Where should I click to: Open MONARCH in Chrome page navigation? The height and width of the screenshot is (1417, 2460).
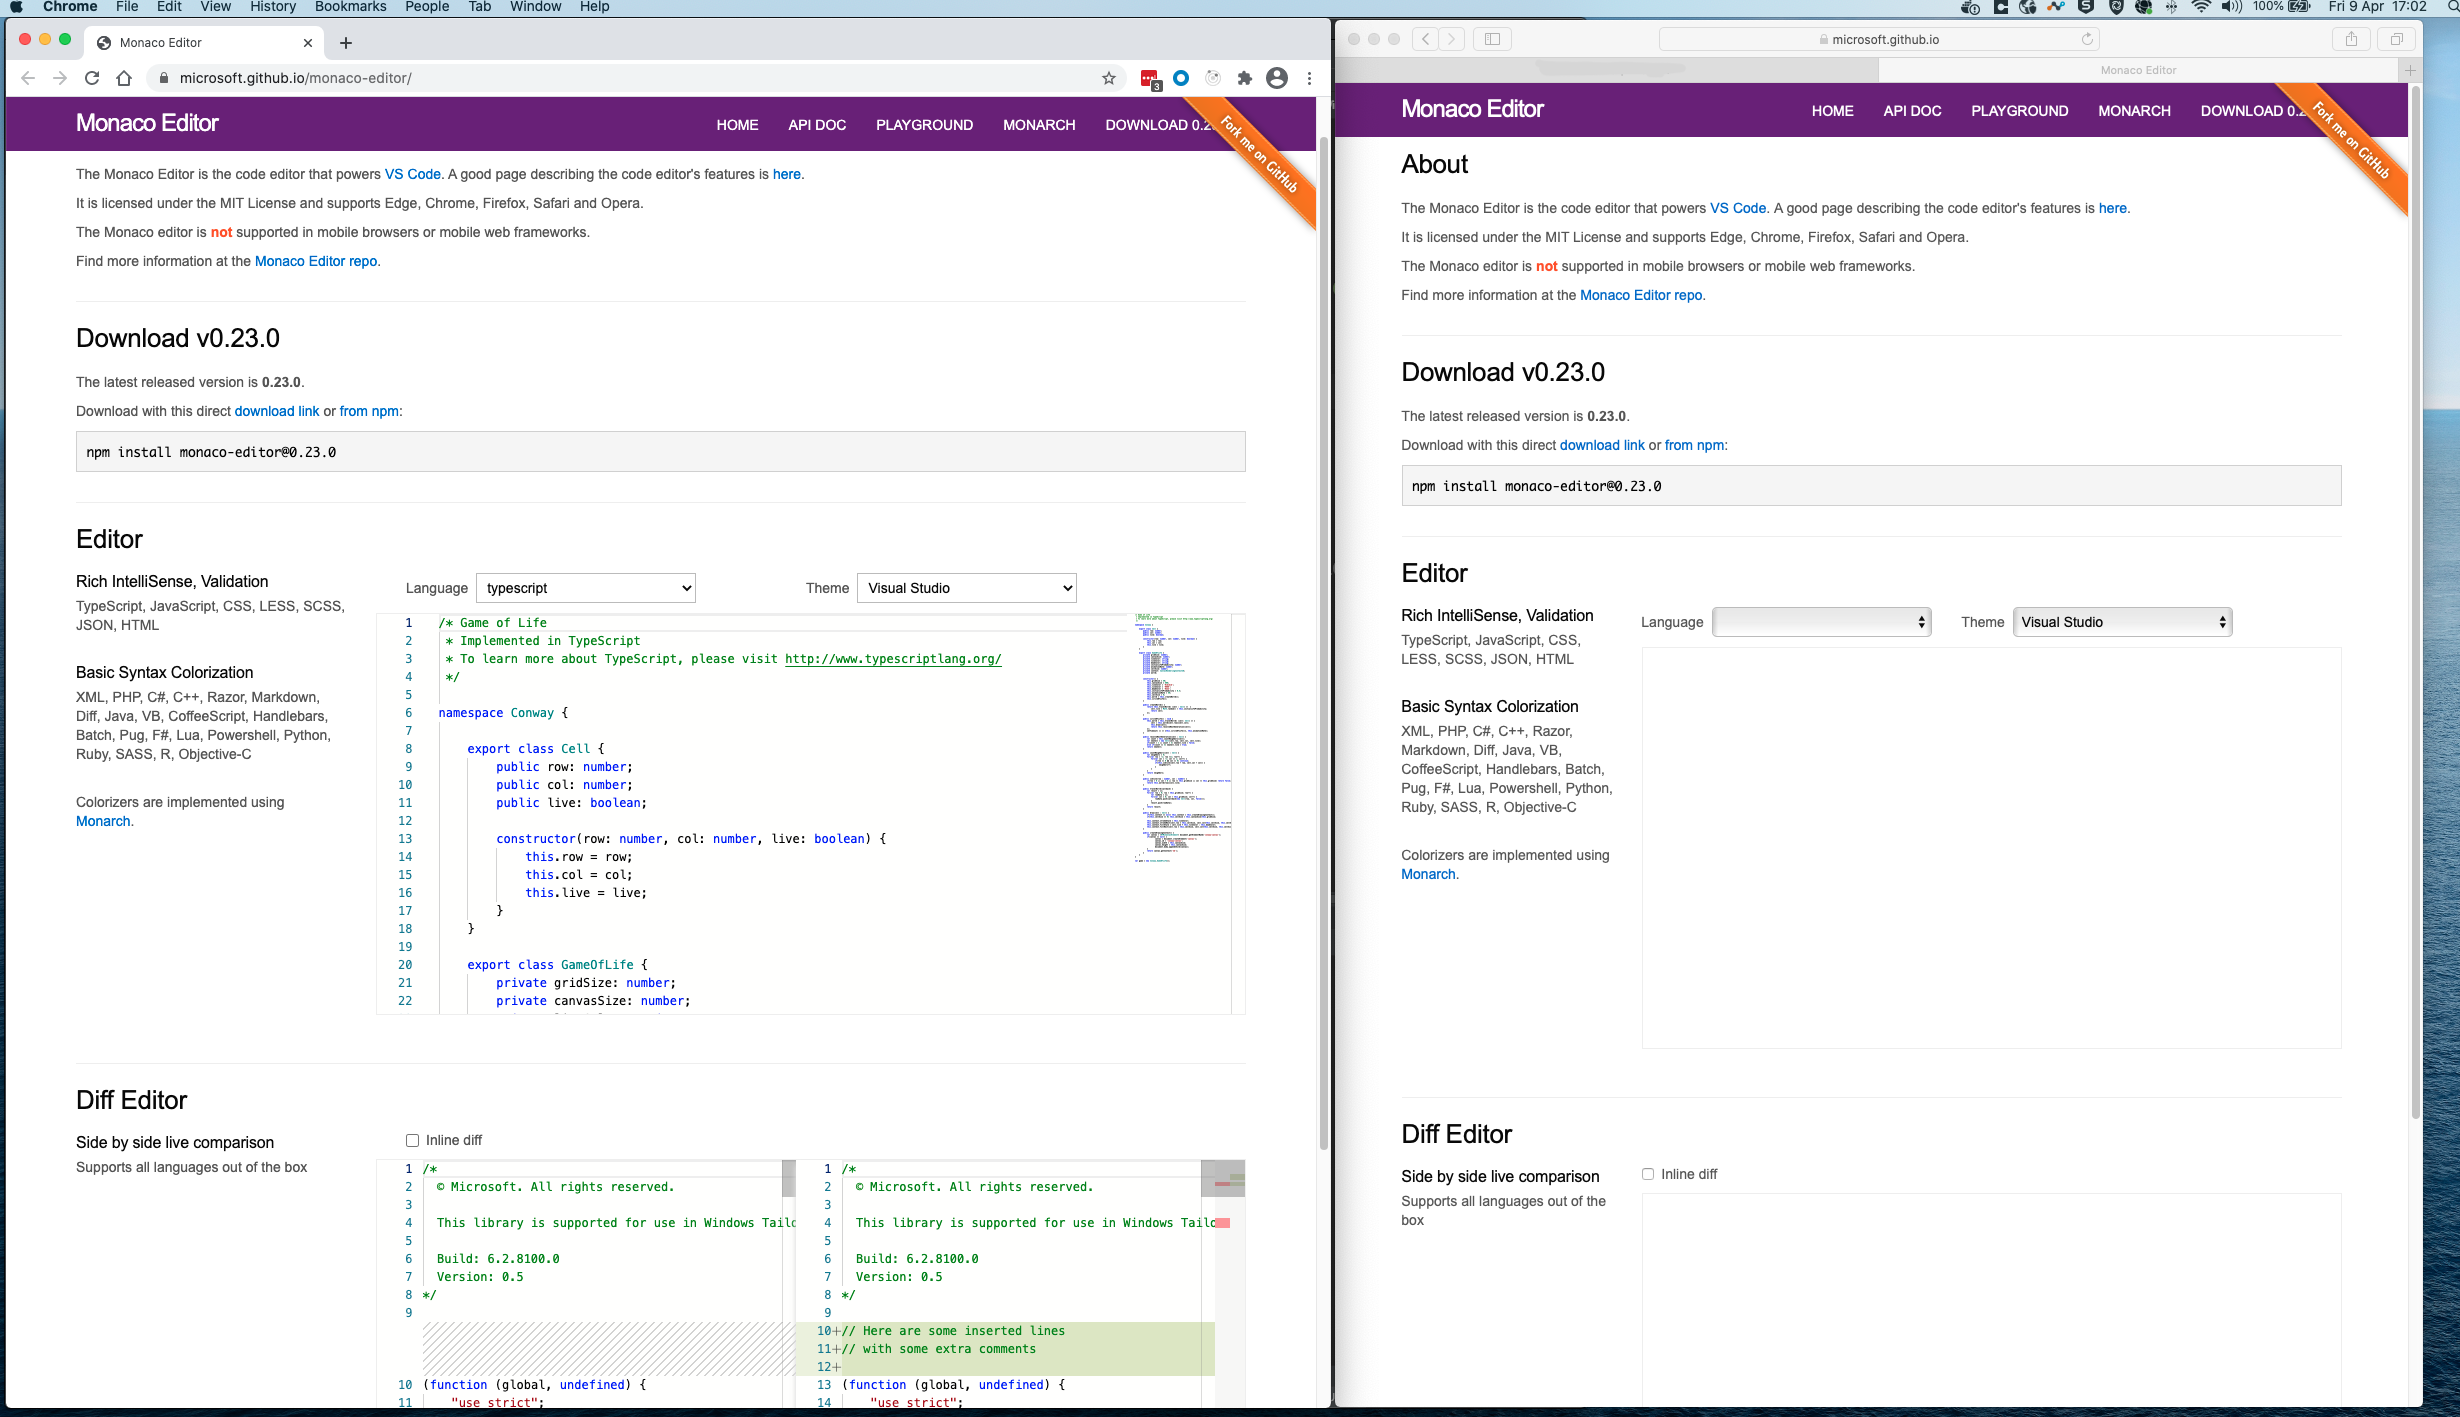pyautogui.click(x=1039, y=125)
